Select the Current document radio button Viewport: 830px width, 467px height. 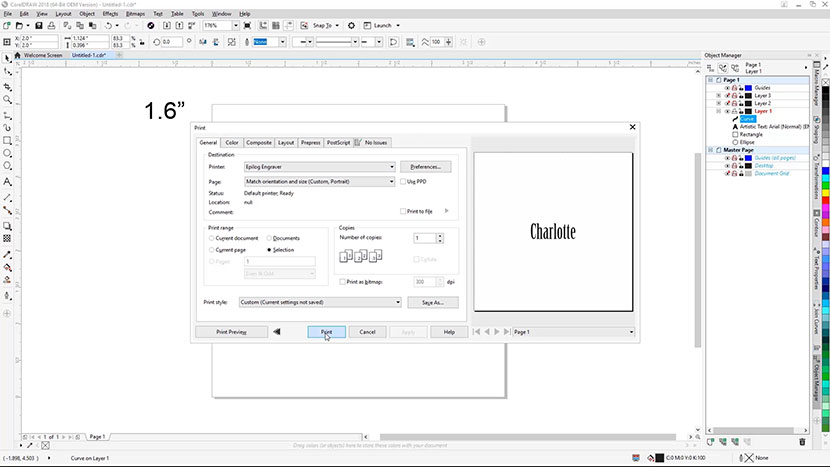[211, 238]
